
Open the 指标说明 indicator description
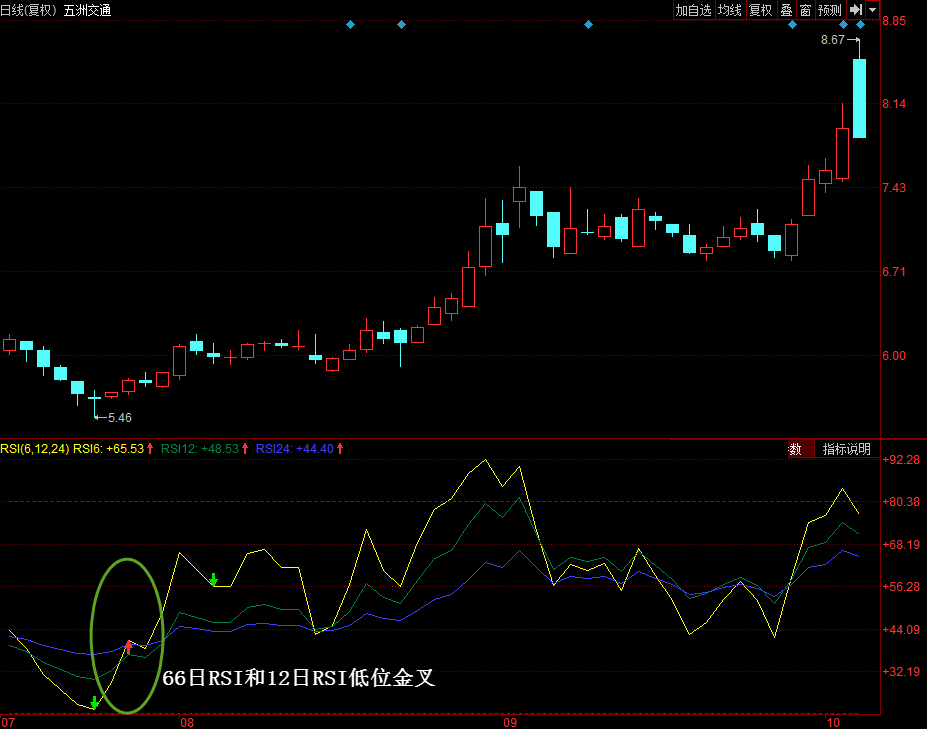pos(846,449)
